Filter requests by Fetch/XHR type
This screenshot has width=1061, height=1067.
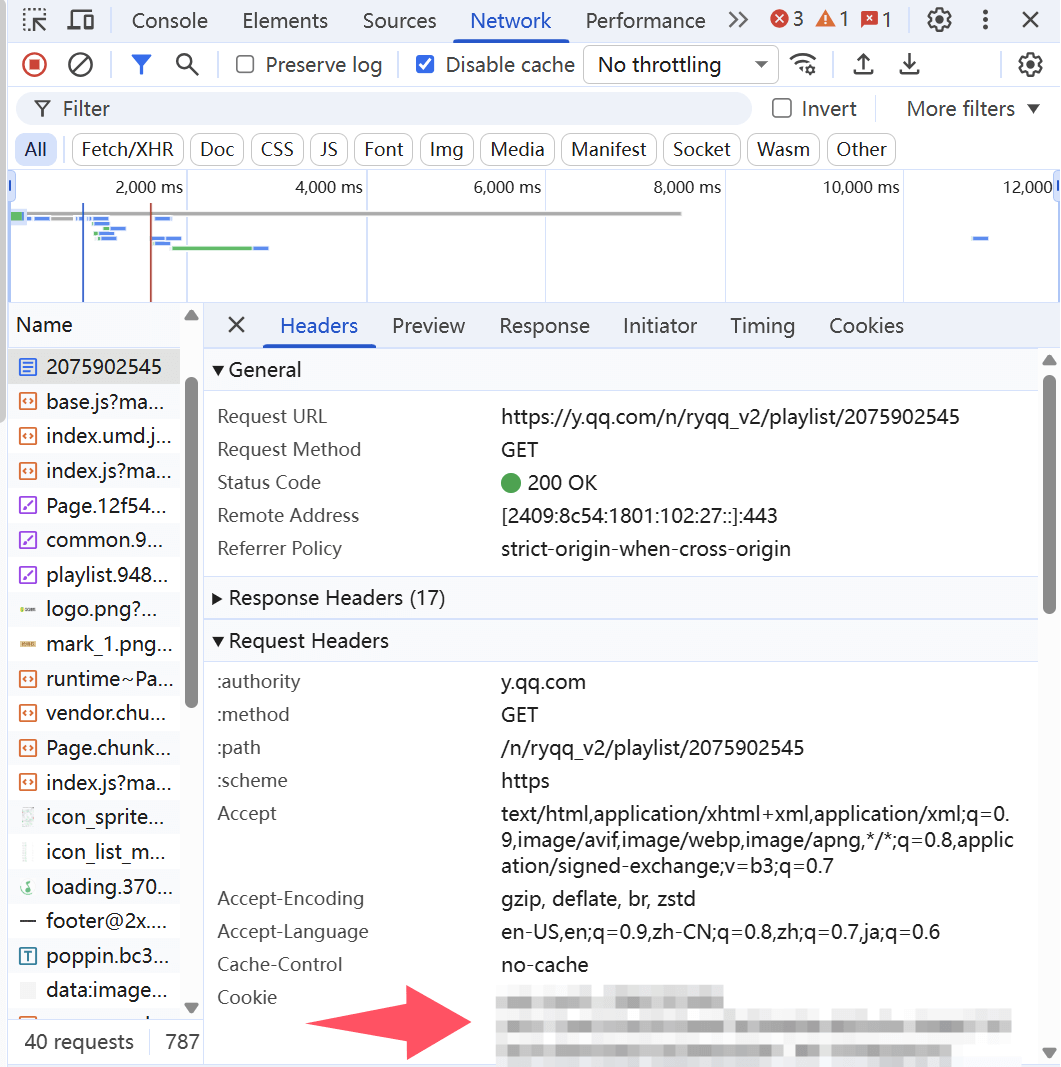(127, 150)
